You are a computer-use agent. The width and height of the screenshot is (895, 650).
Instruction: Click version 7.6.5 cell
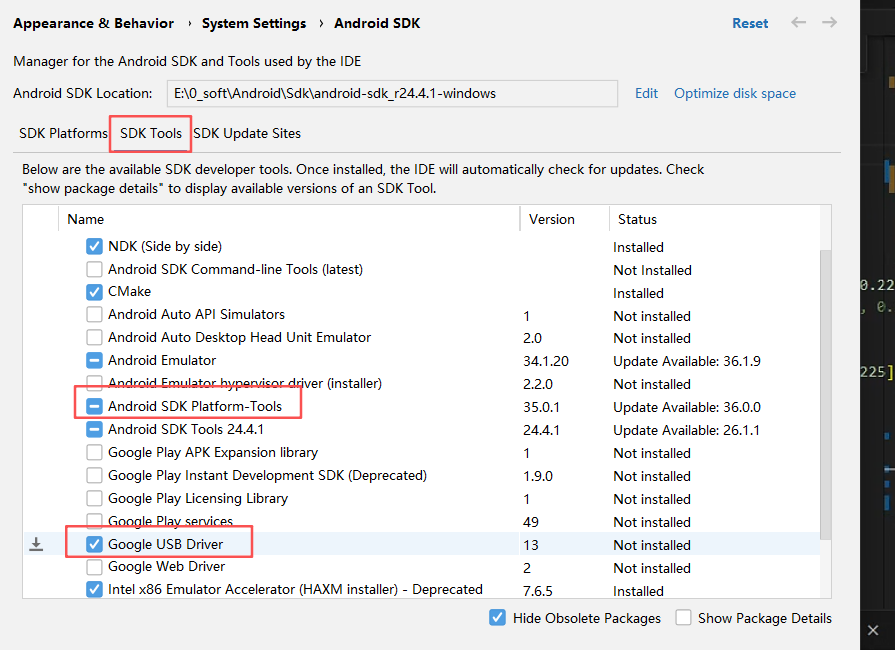point(538,591)
